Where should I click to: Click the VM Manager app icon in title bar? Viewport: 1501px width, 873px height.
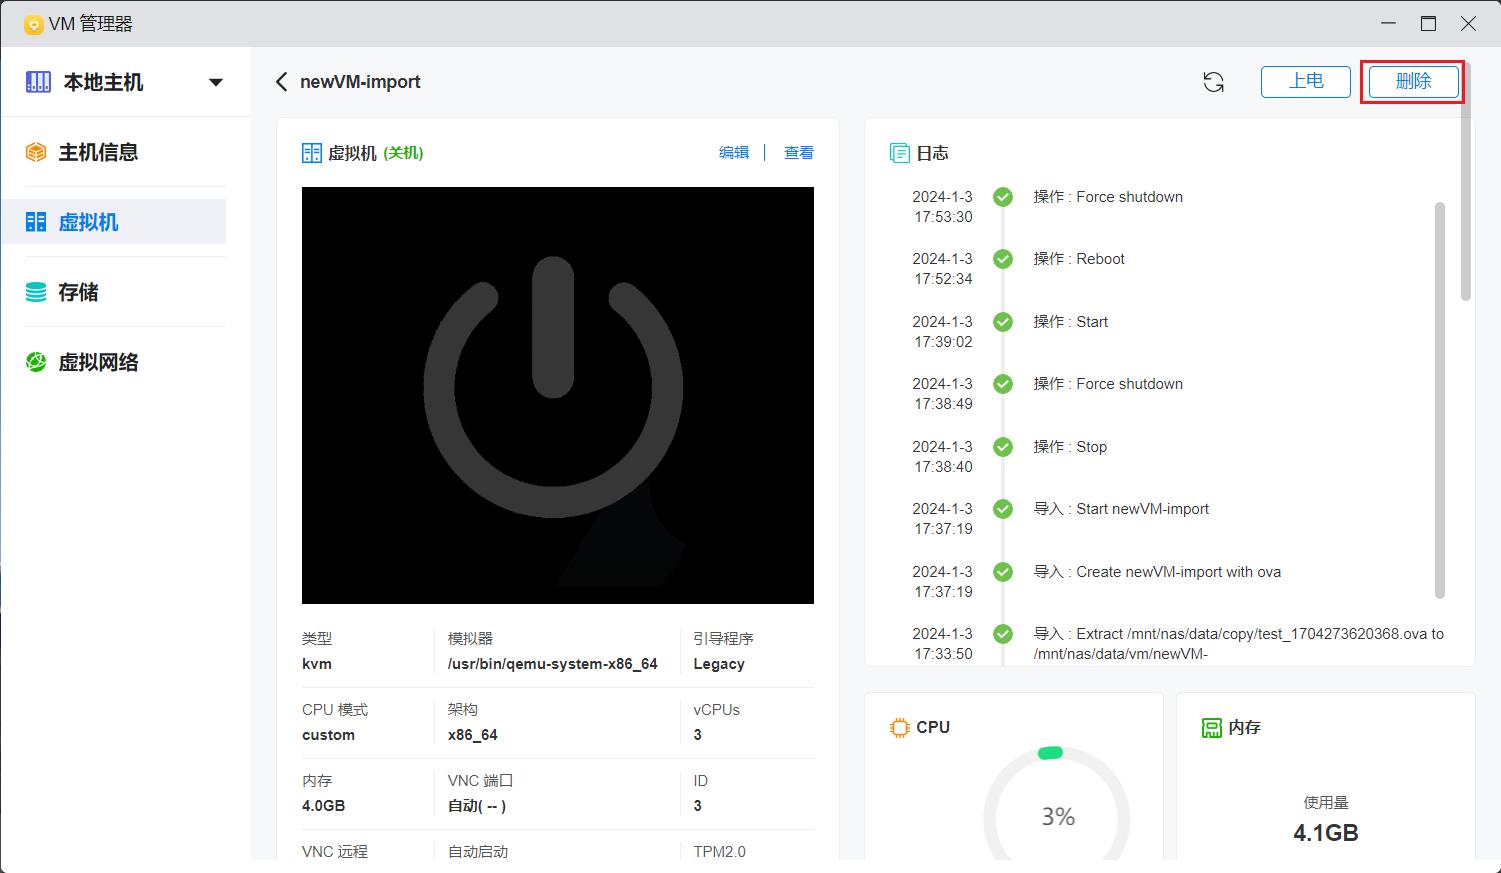click(x=34, y=24)
